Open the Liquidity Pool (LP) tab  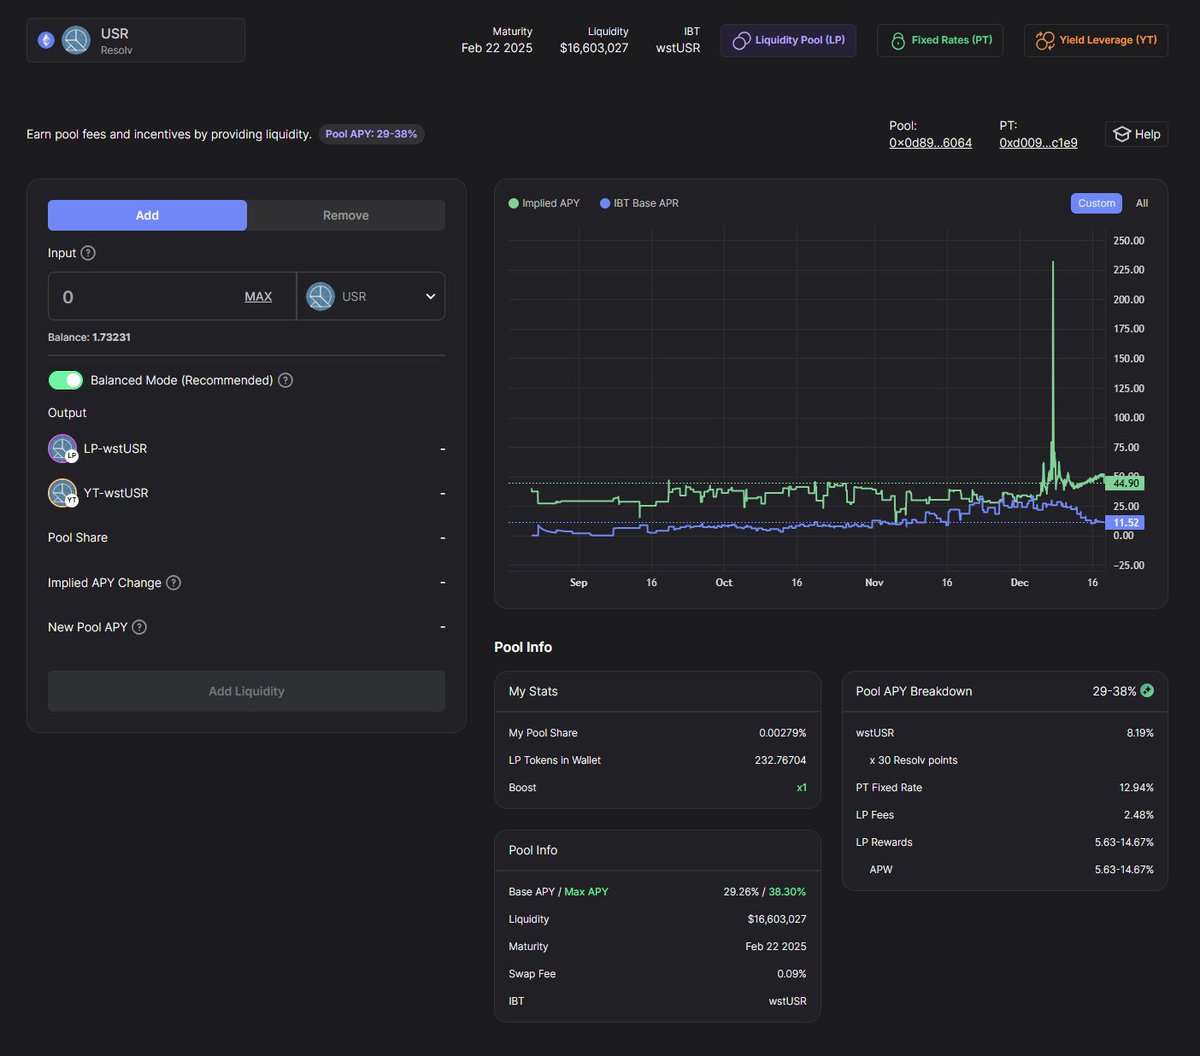tap(788, 40)
